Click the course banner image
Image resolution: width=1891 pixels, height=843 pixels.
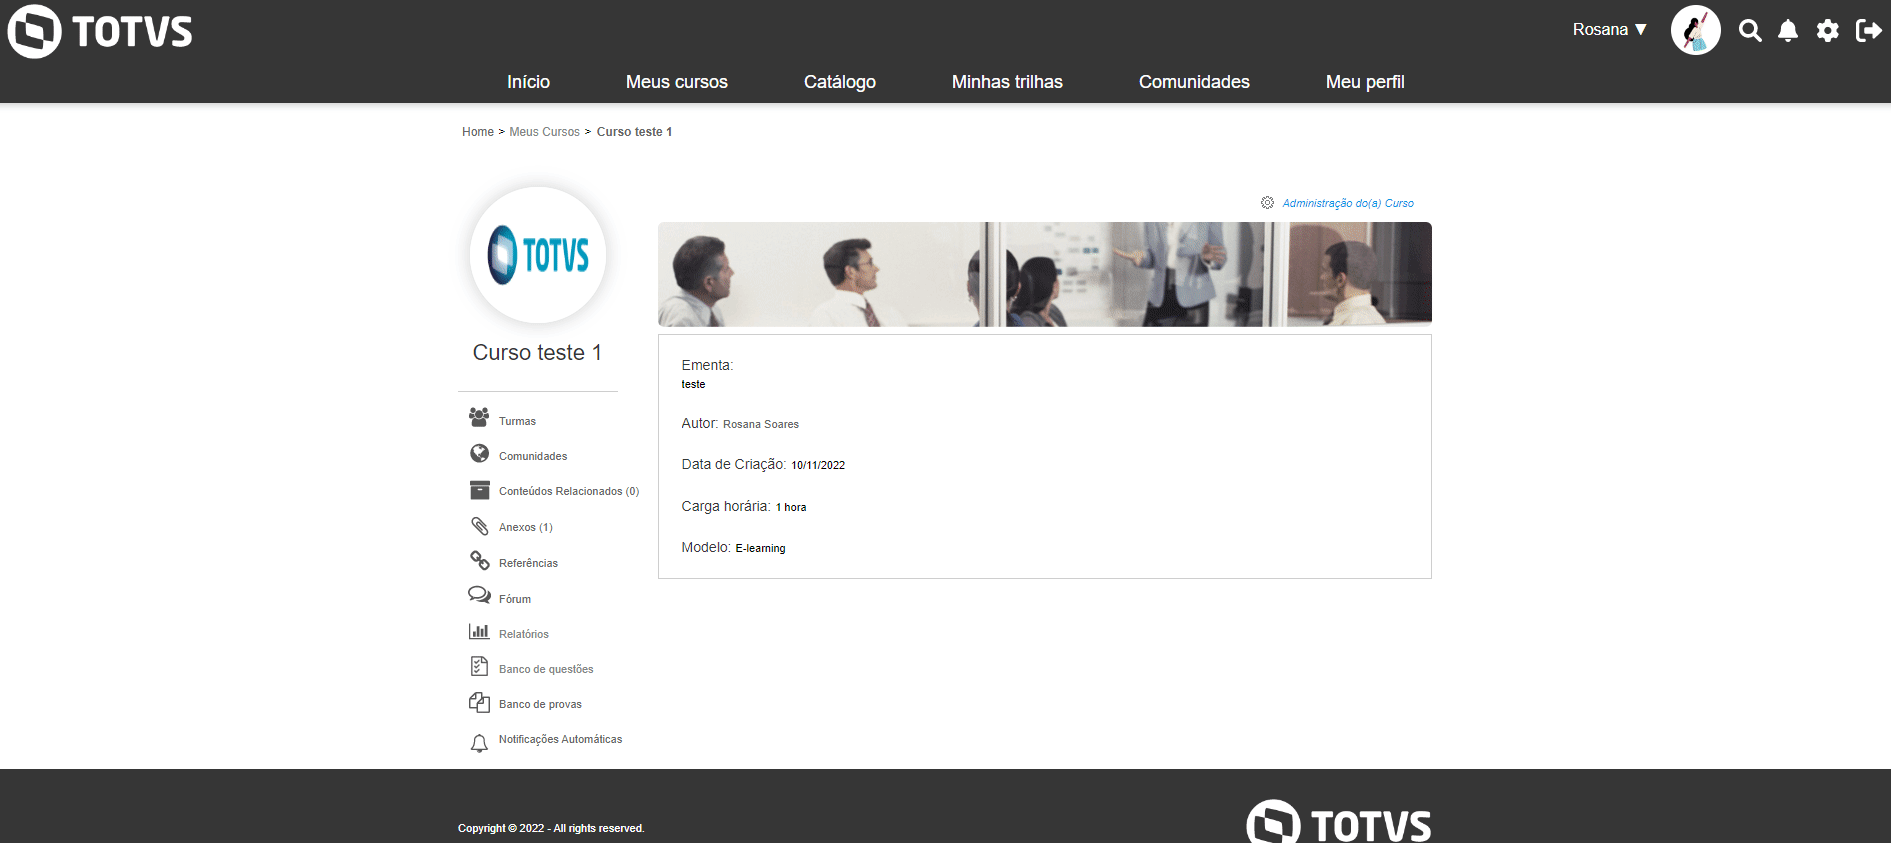(x=1045, y=274)
